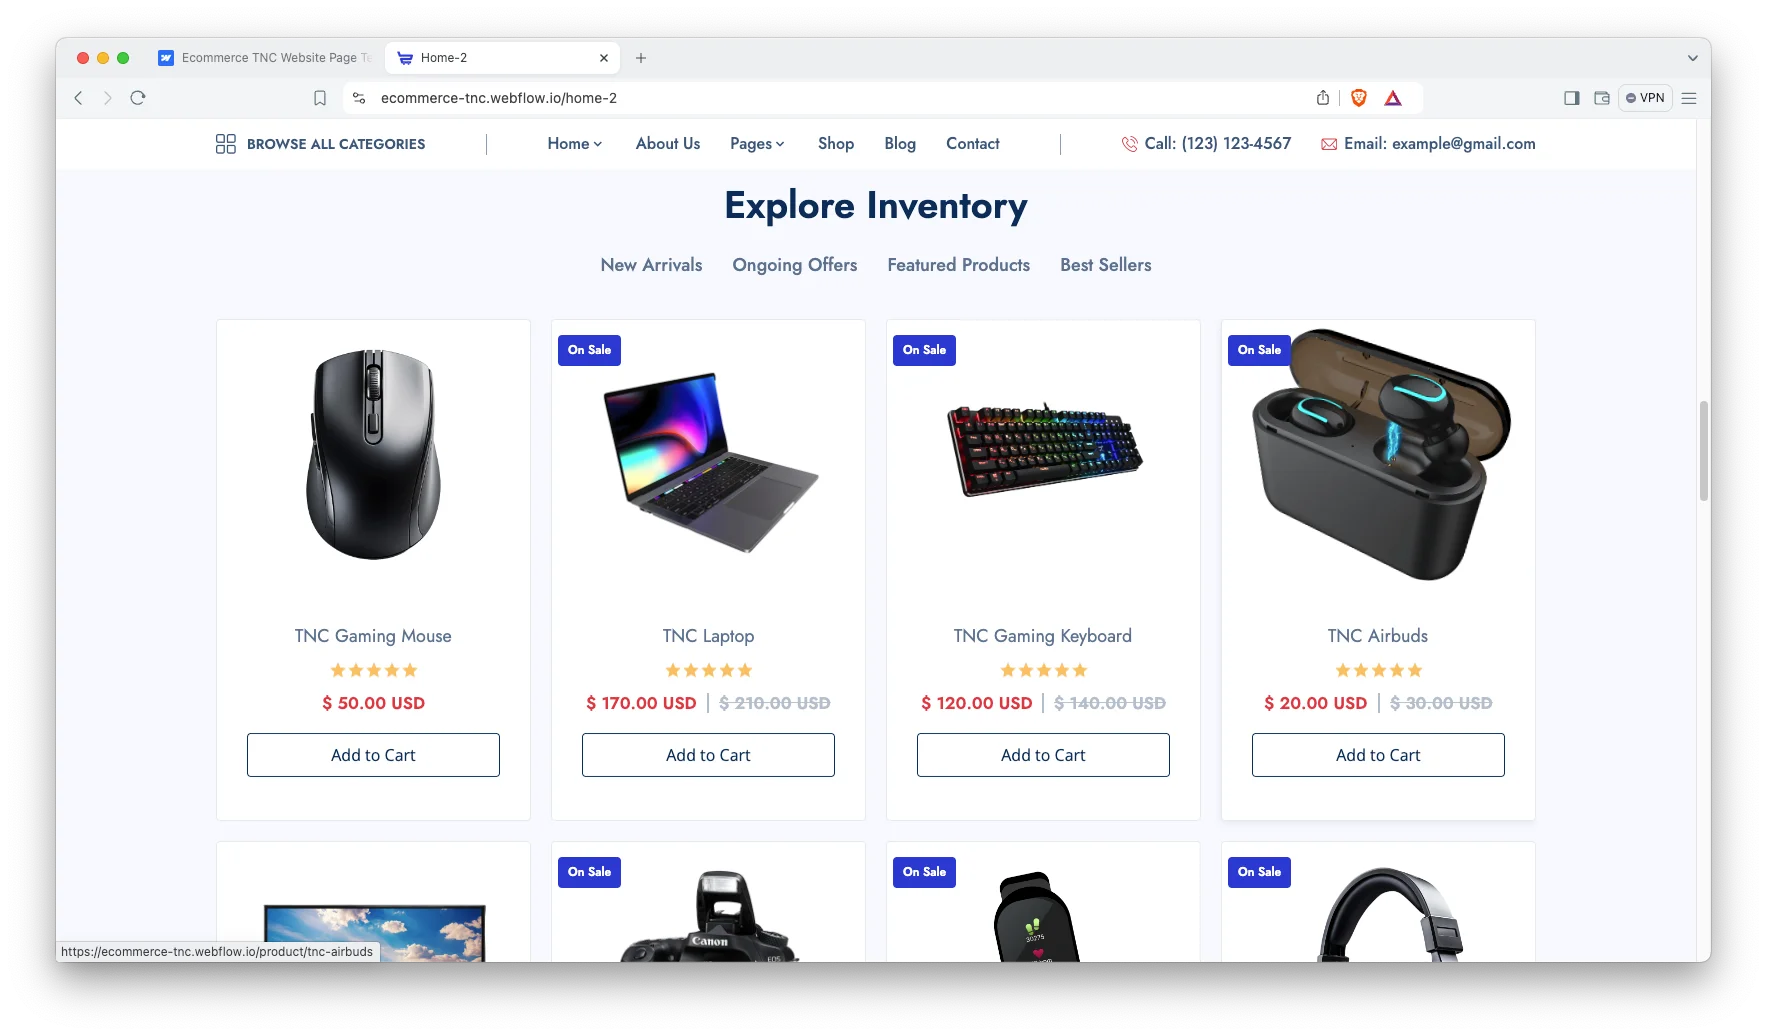Open the TNC Gaming Keyboard product image
This screenshot has height=1036, width=1767.
click(1044, 448)
